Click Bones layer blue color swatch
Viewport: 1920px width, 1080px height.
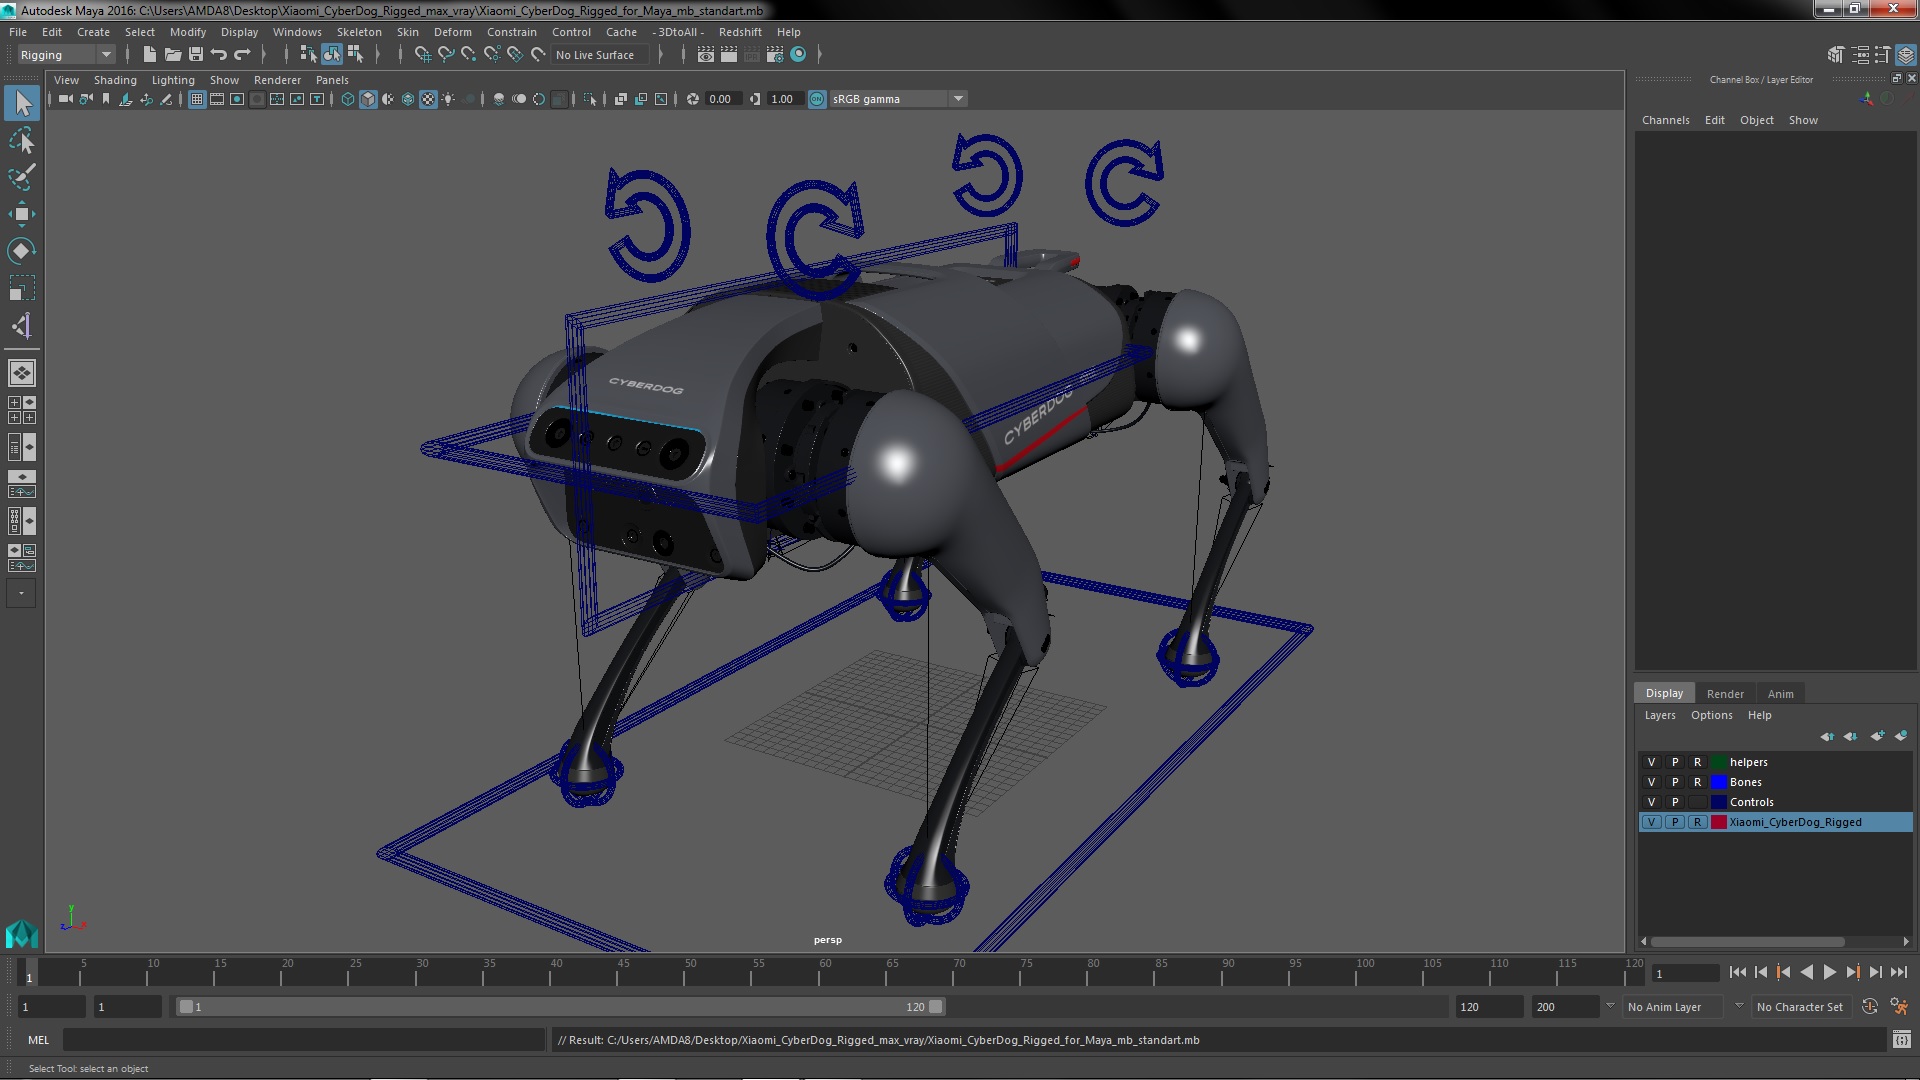(x=1719, y=782)
